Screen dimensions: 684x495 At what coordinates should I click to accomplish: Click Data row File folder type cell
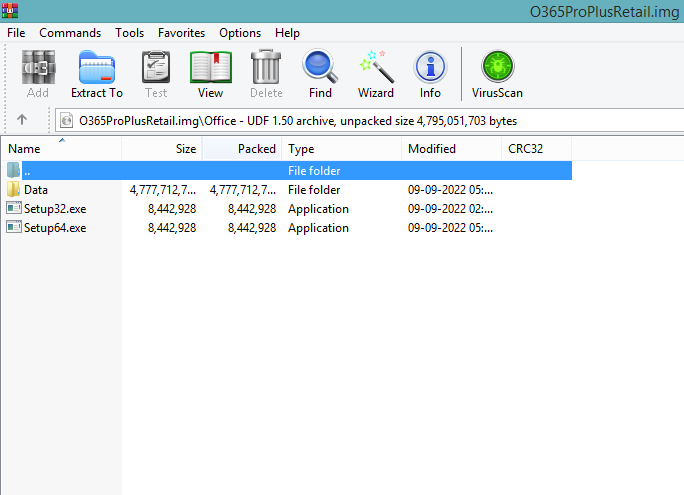tap(314, 190)
